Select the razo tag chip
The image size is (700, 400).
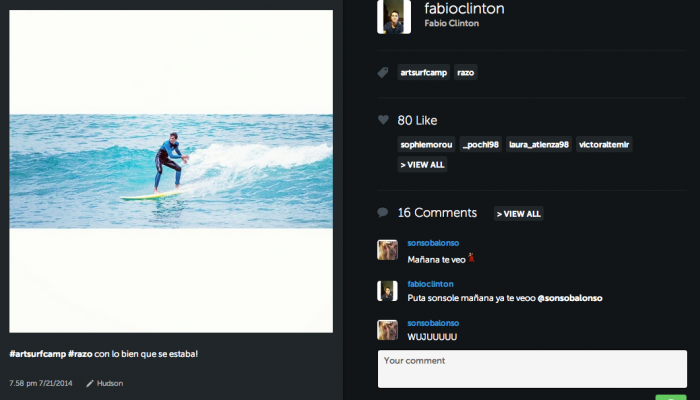point(465,73)
